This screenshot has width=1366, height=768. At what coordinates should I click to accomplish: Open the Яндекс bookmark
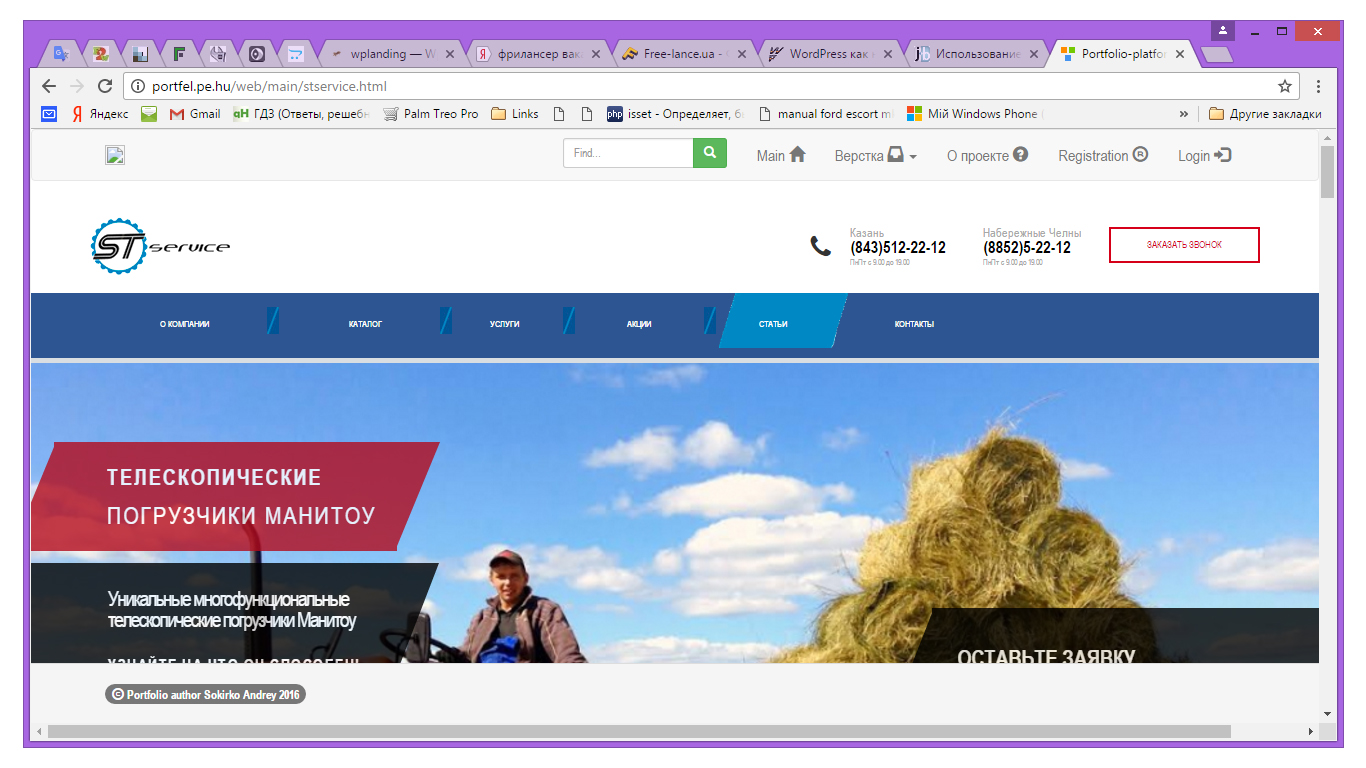click(100, 114)
